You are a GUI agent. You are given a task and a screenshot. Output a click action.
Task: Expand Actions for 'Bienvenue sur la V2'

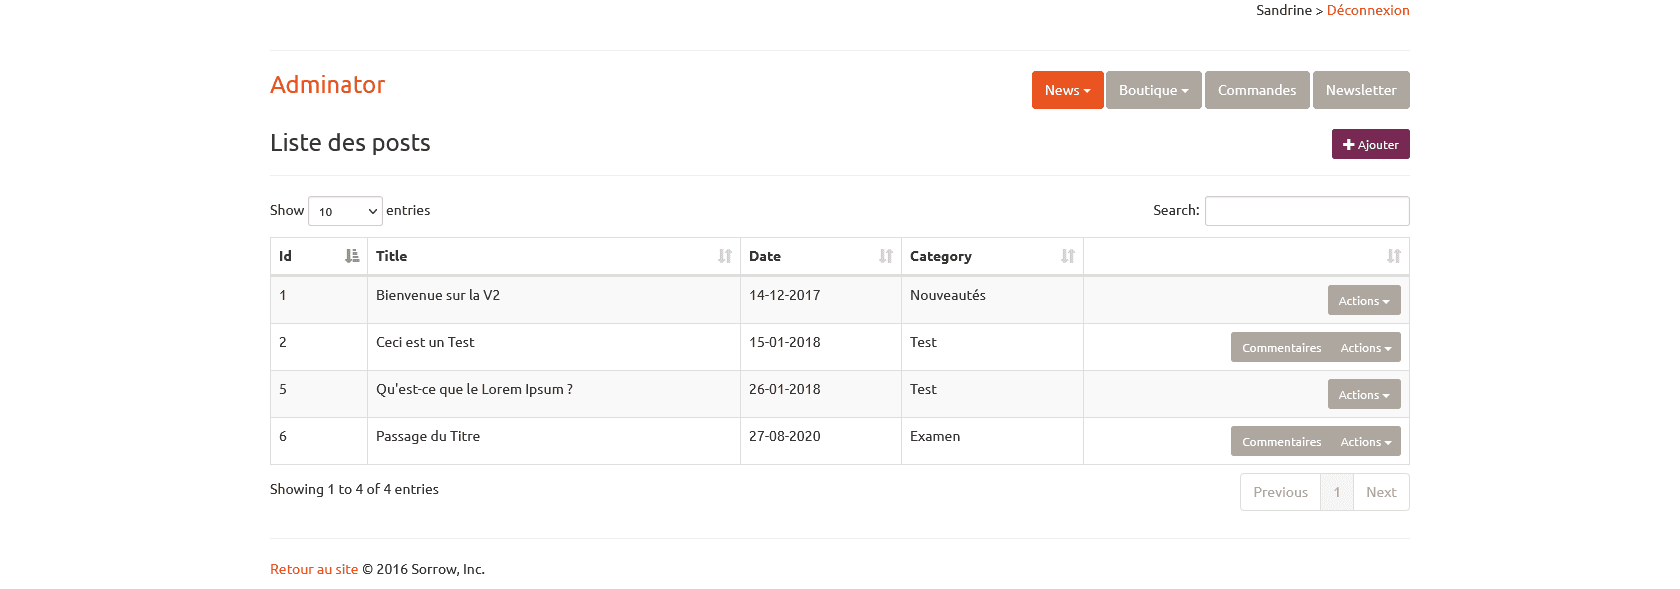click(1364, 300)
